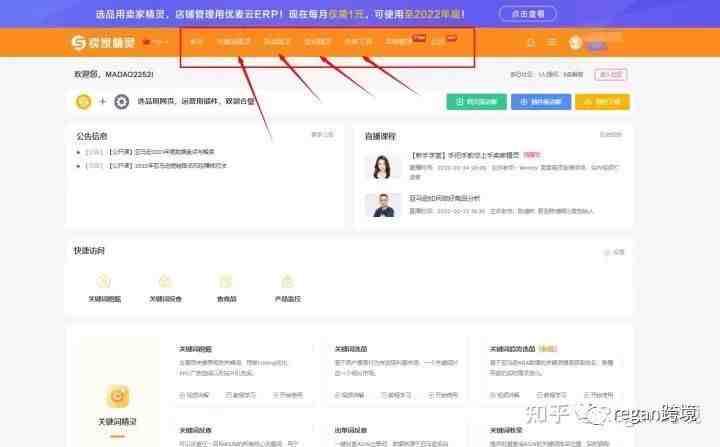Open the 关键词挖掘 feature card title

coord(195,349)
